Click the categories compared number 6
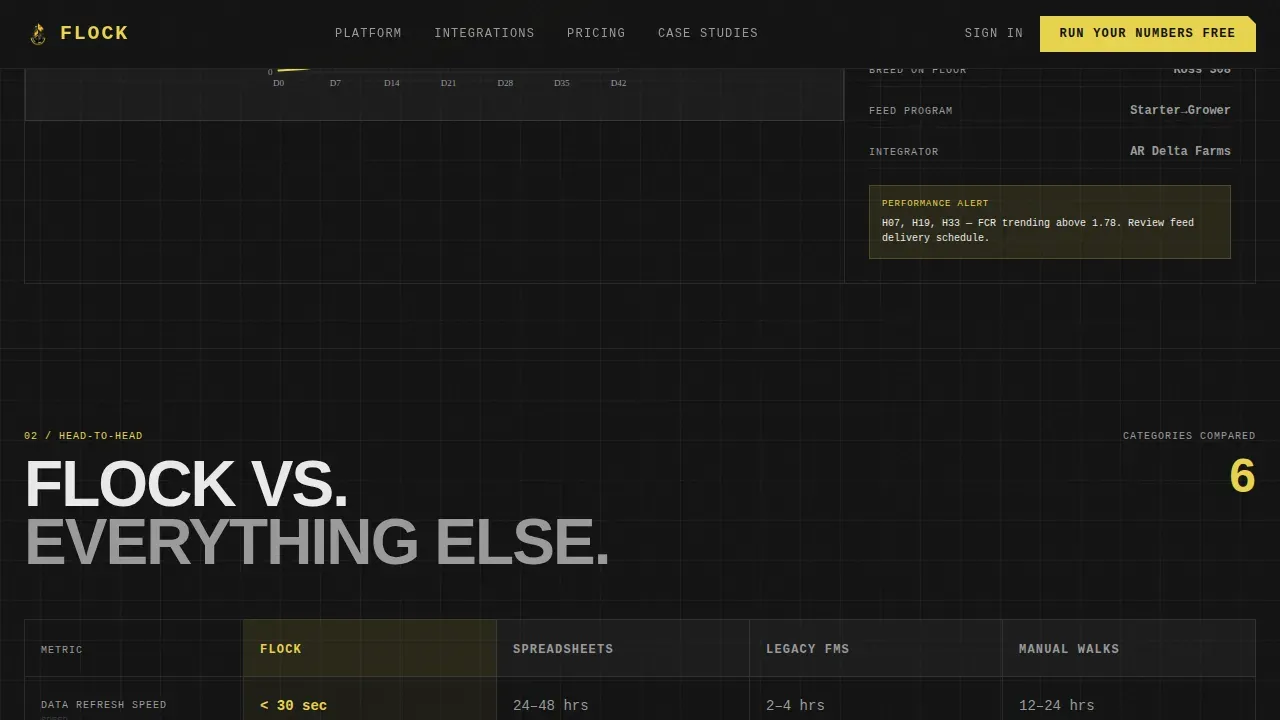 [x=1242, y=476]
